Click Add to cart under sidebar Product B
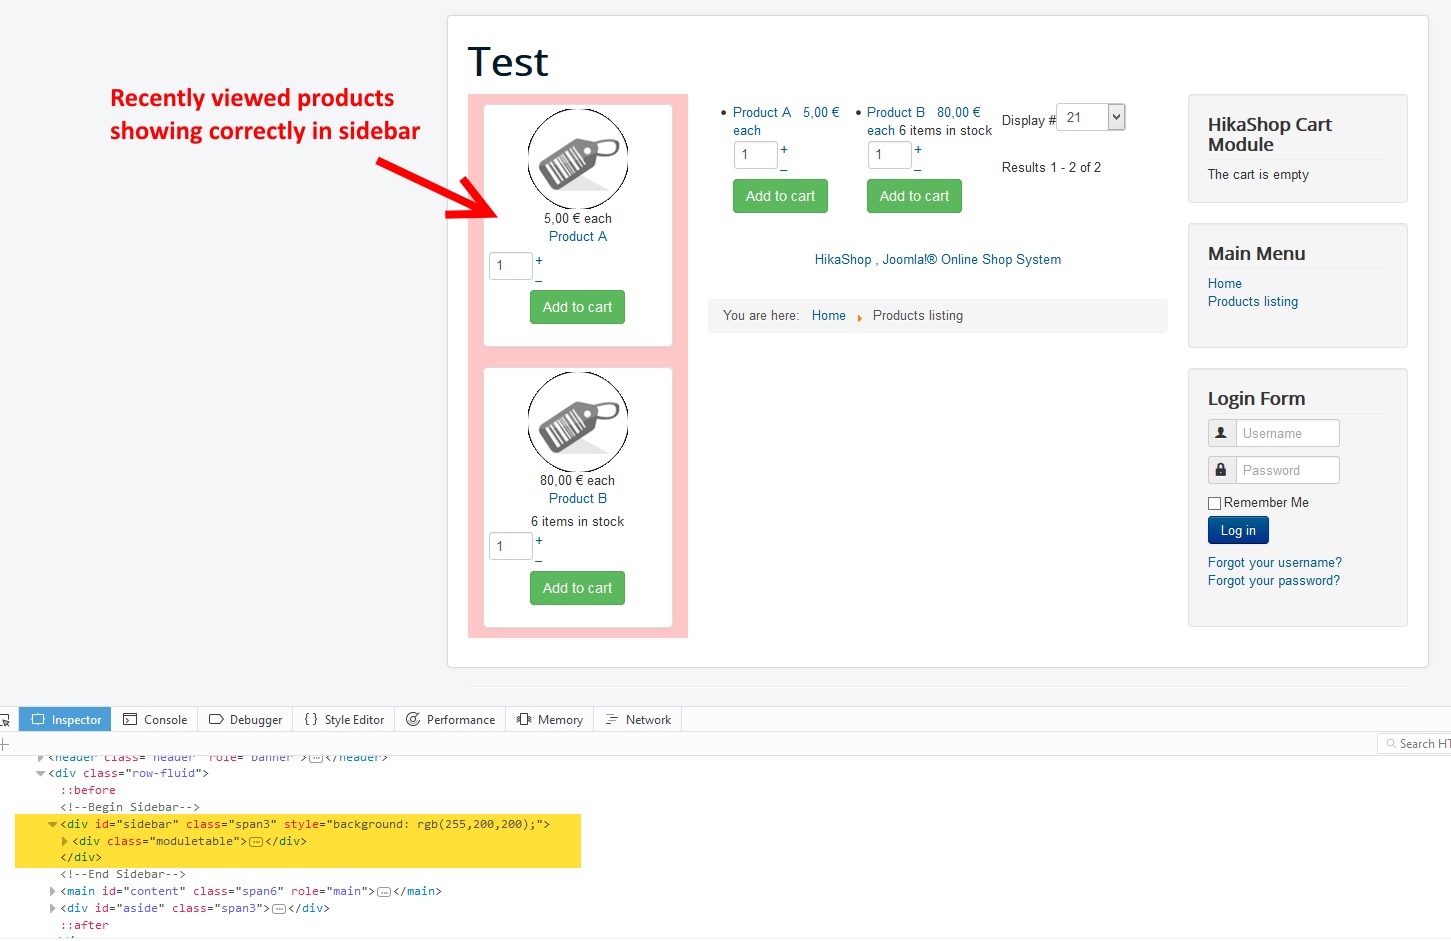 (x=577, y=588)
